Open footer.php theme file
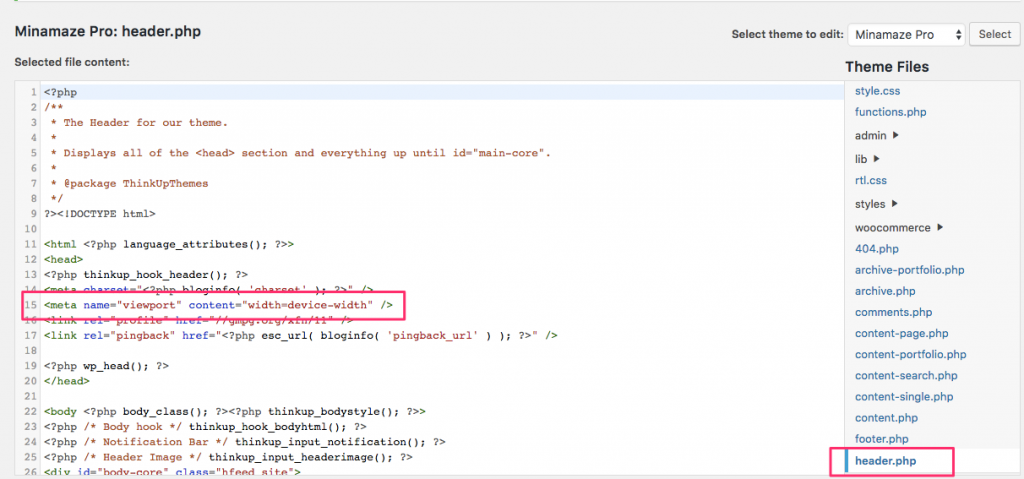Image resolution: width=1024 pixels, height=479 pixels. pos(881,438)
